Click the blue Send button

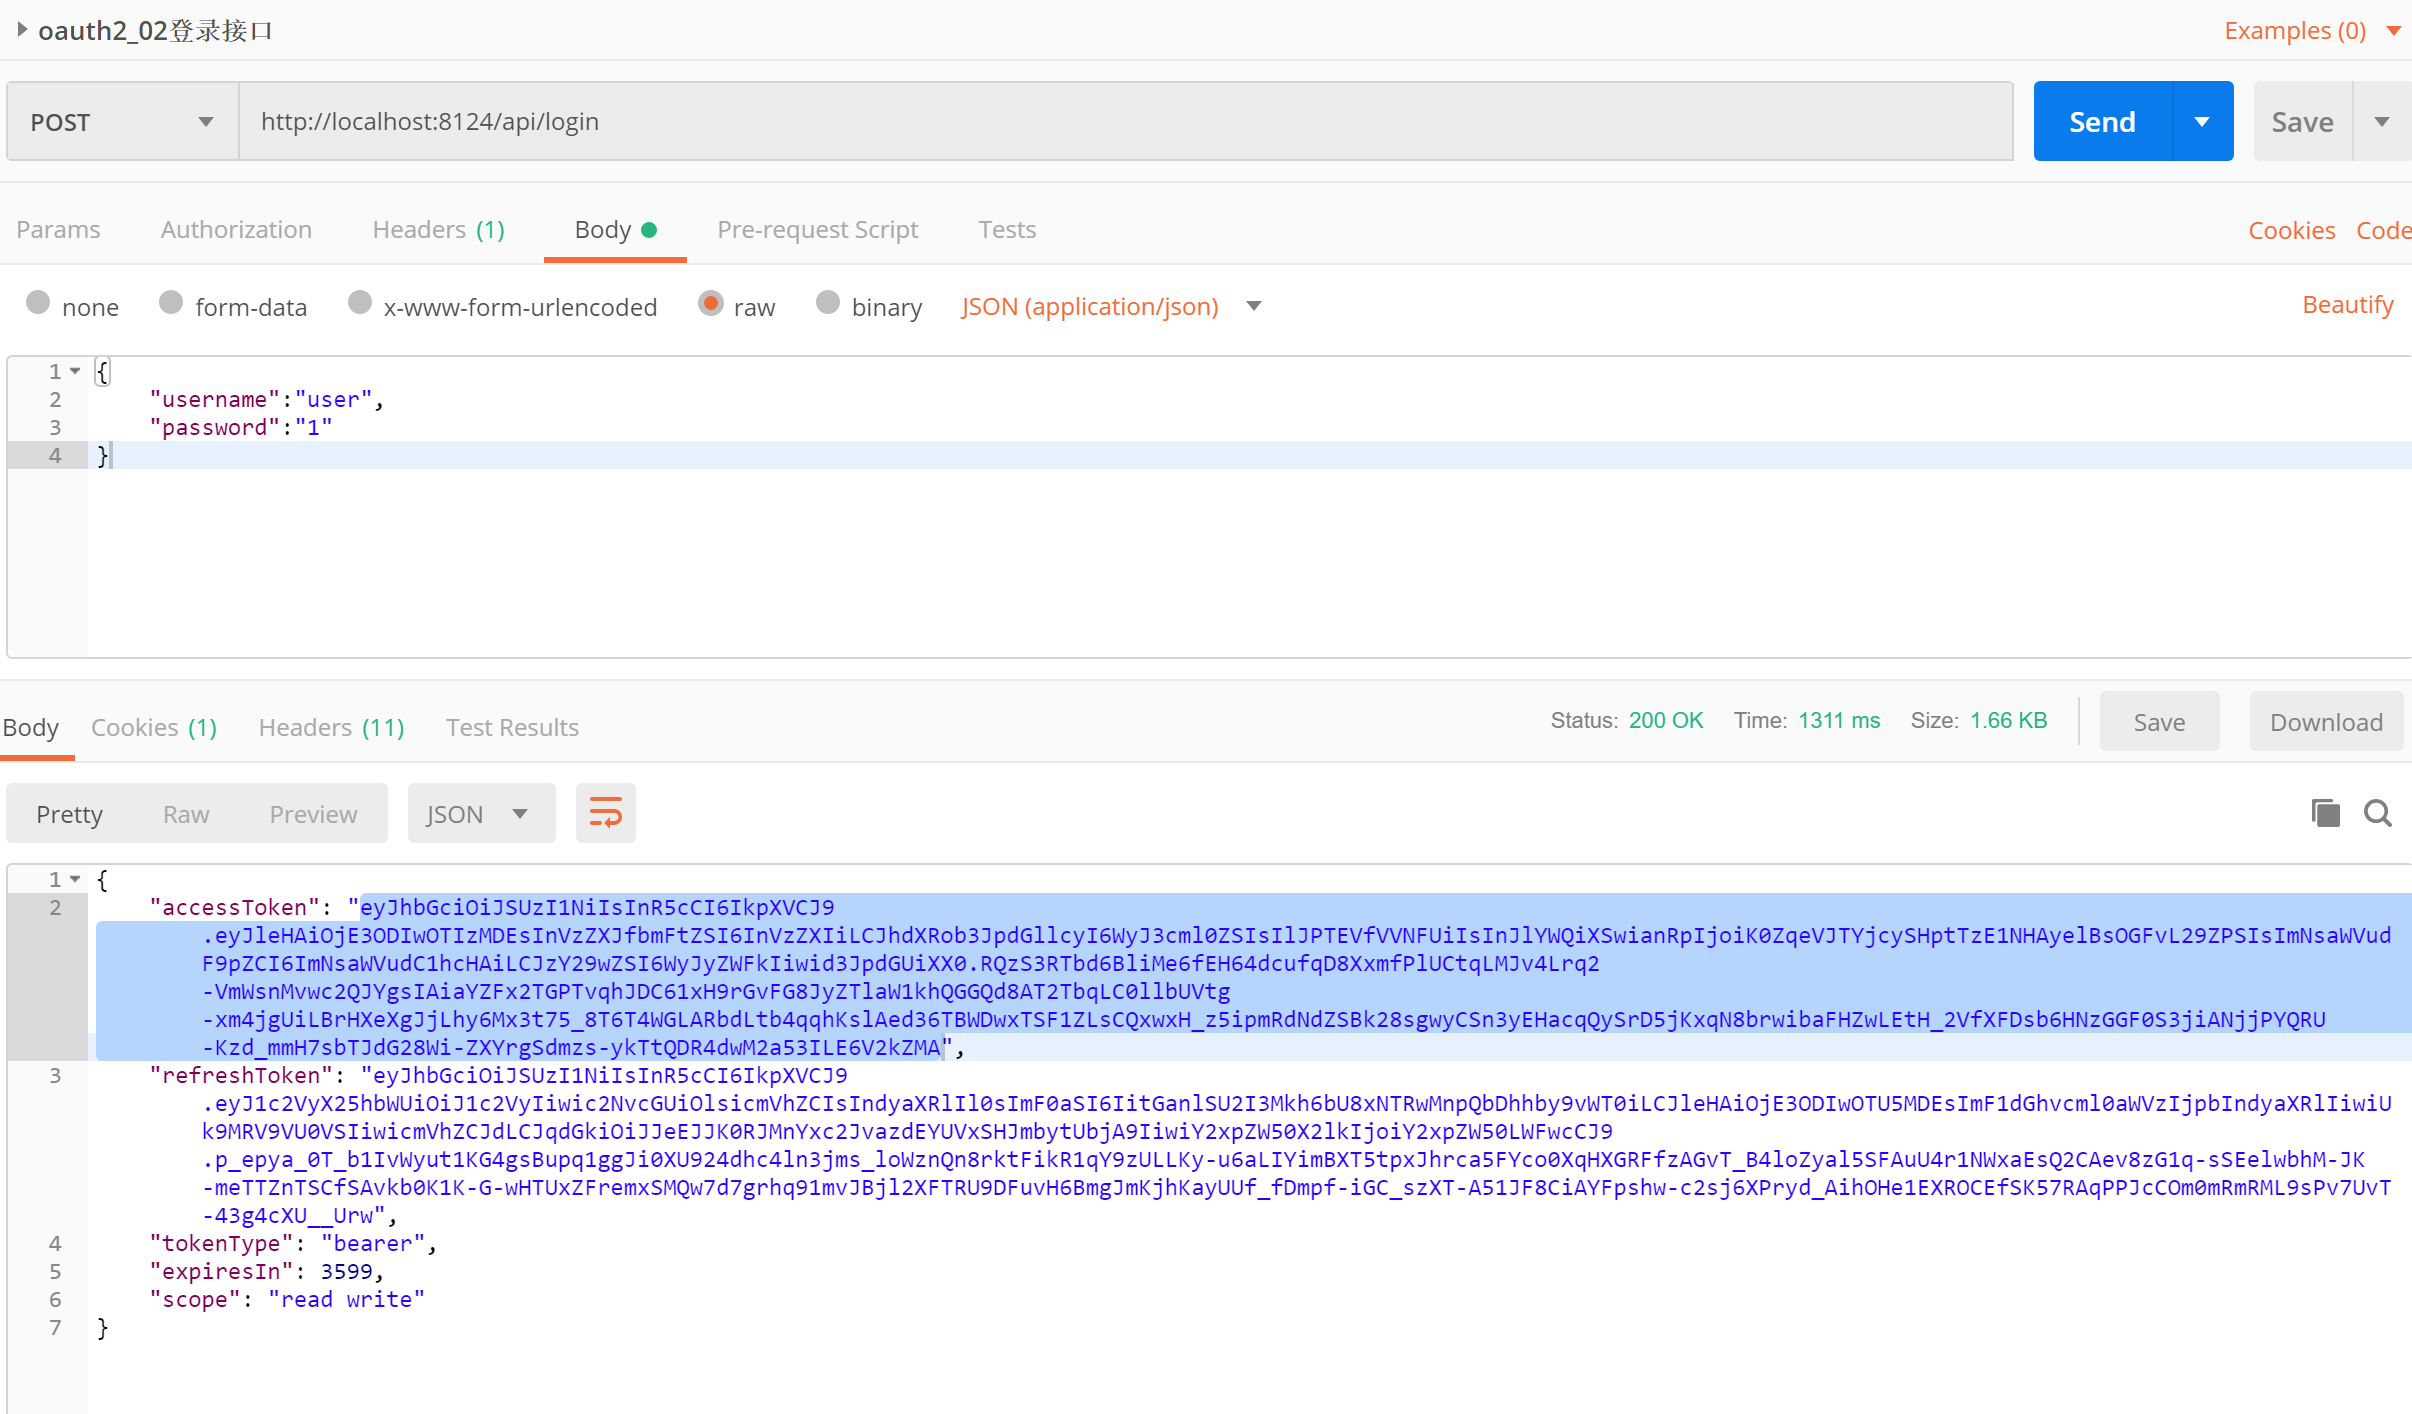(x=2102, y=122)
